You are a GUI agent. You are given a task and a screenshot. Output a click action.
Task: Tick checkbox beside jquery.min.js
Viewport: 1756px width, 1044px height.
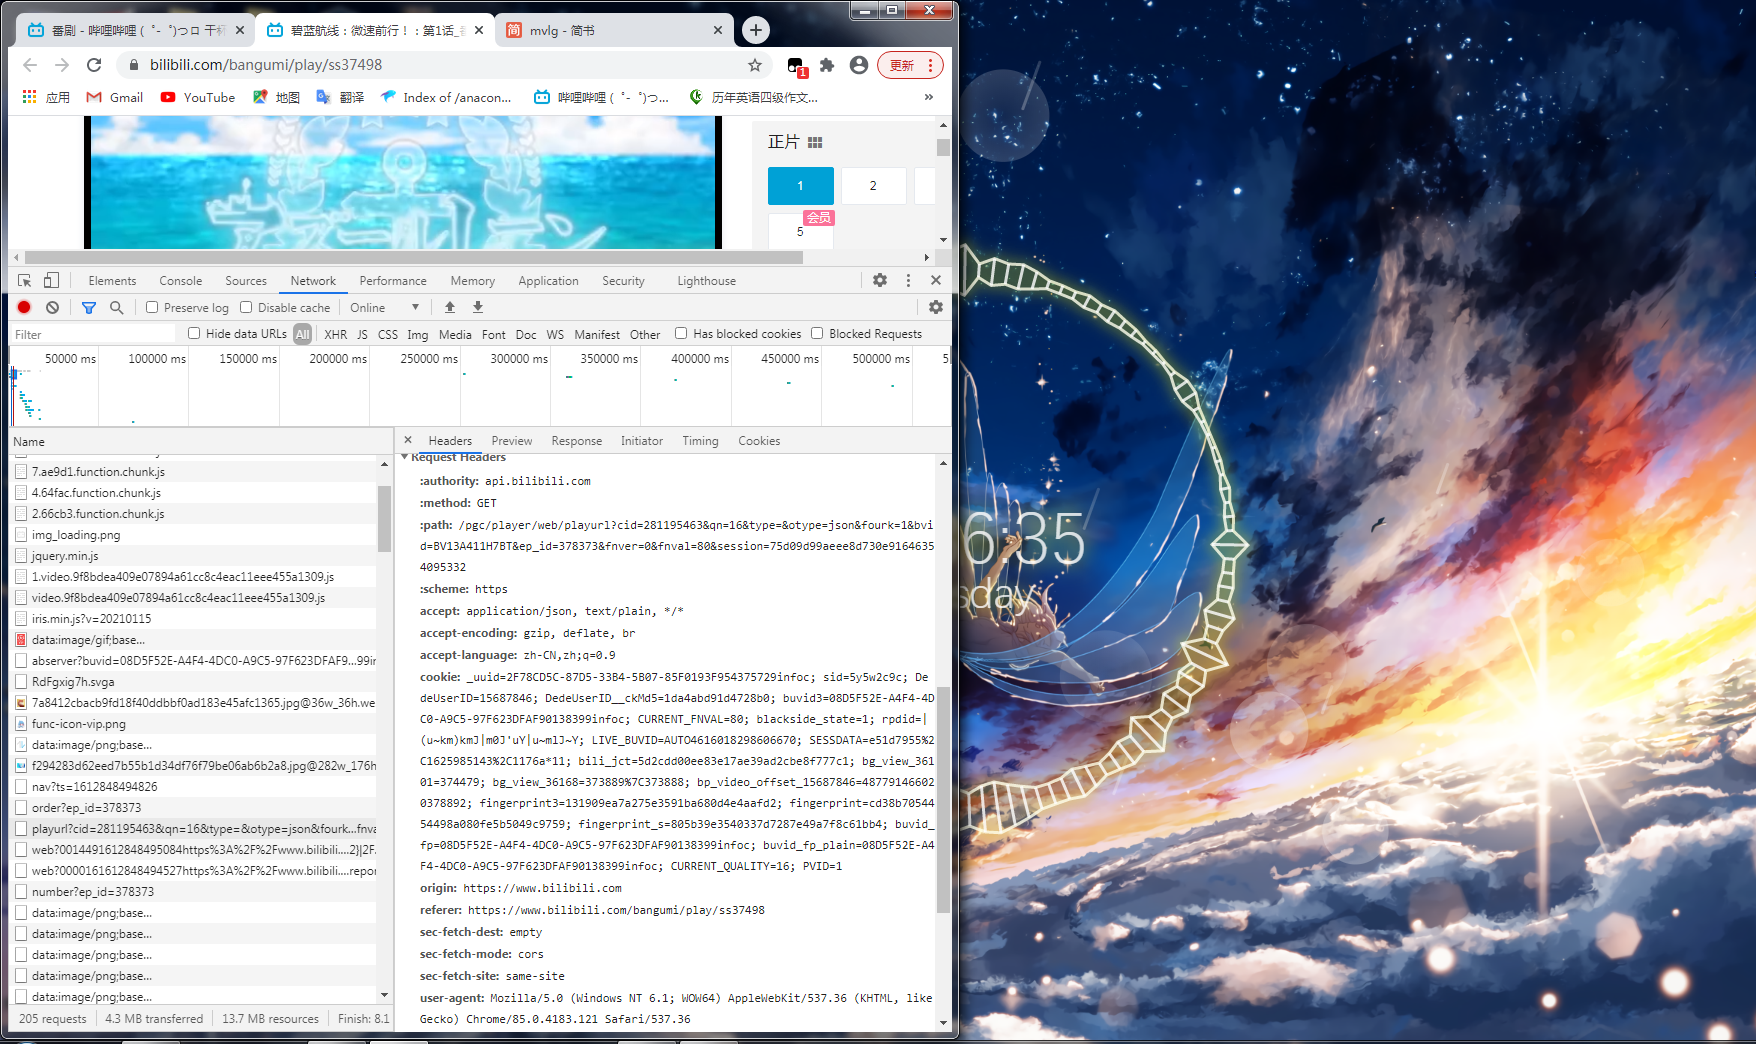click(21, 555)
